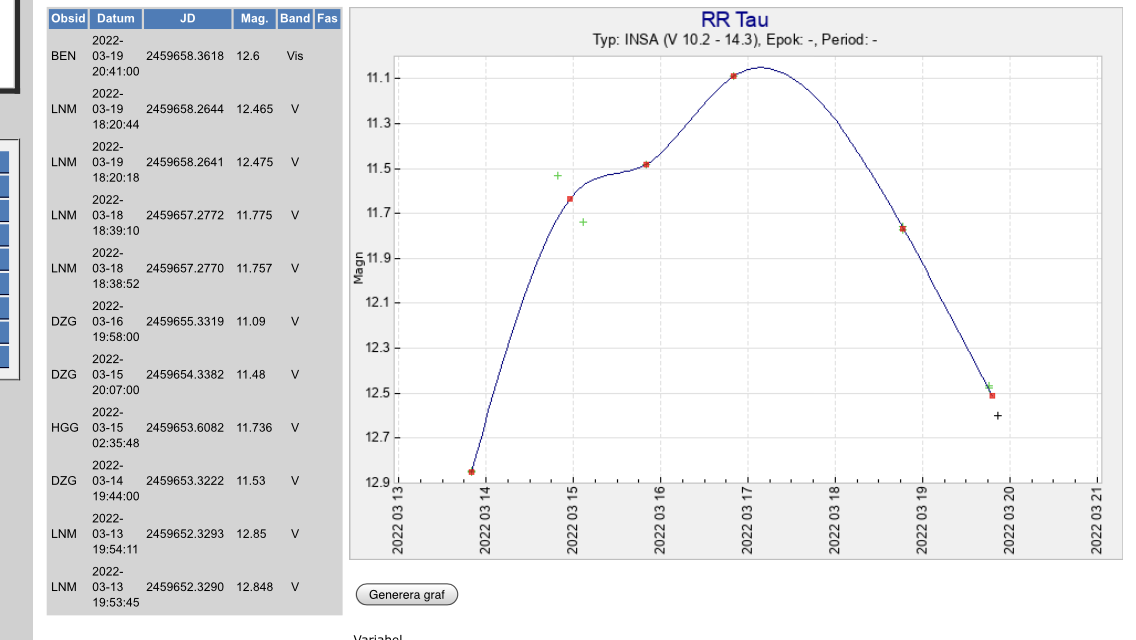Click the black plus marker near magnitude 12.6
The image size is (1136, 640).
(998, 416)
